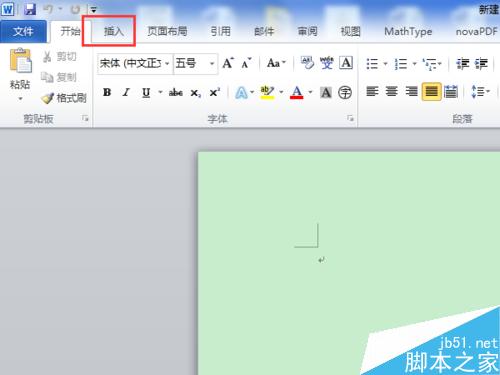
Task: Expand the font color dropdown arrow
Action: pos(311,92)
